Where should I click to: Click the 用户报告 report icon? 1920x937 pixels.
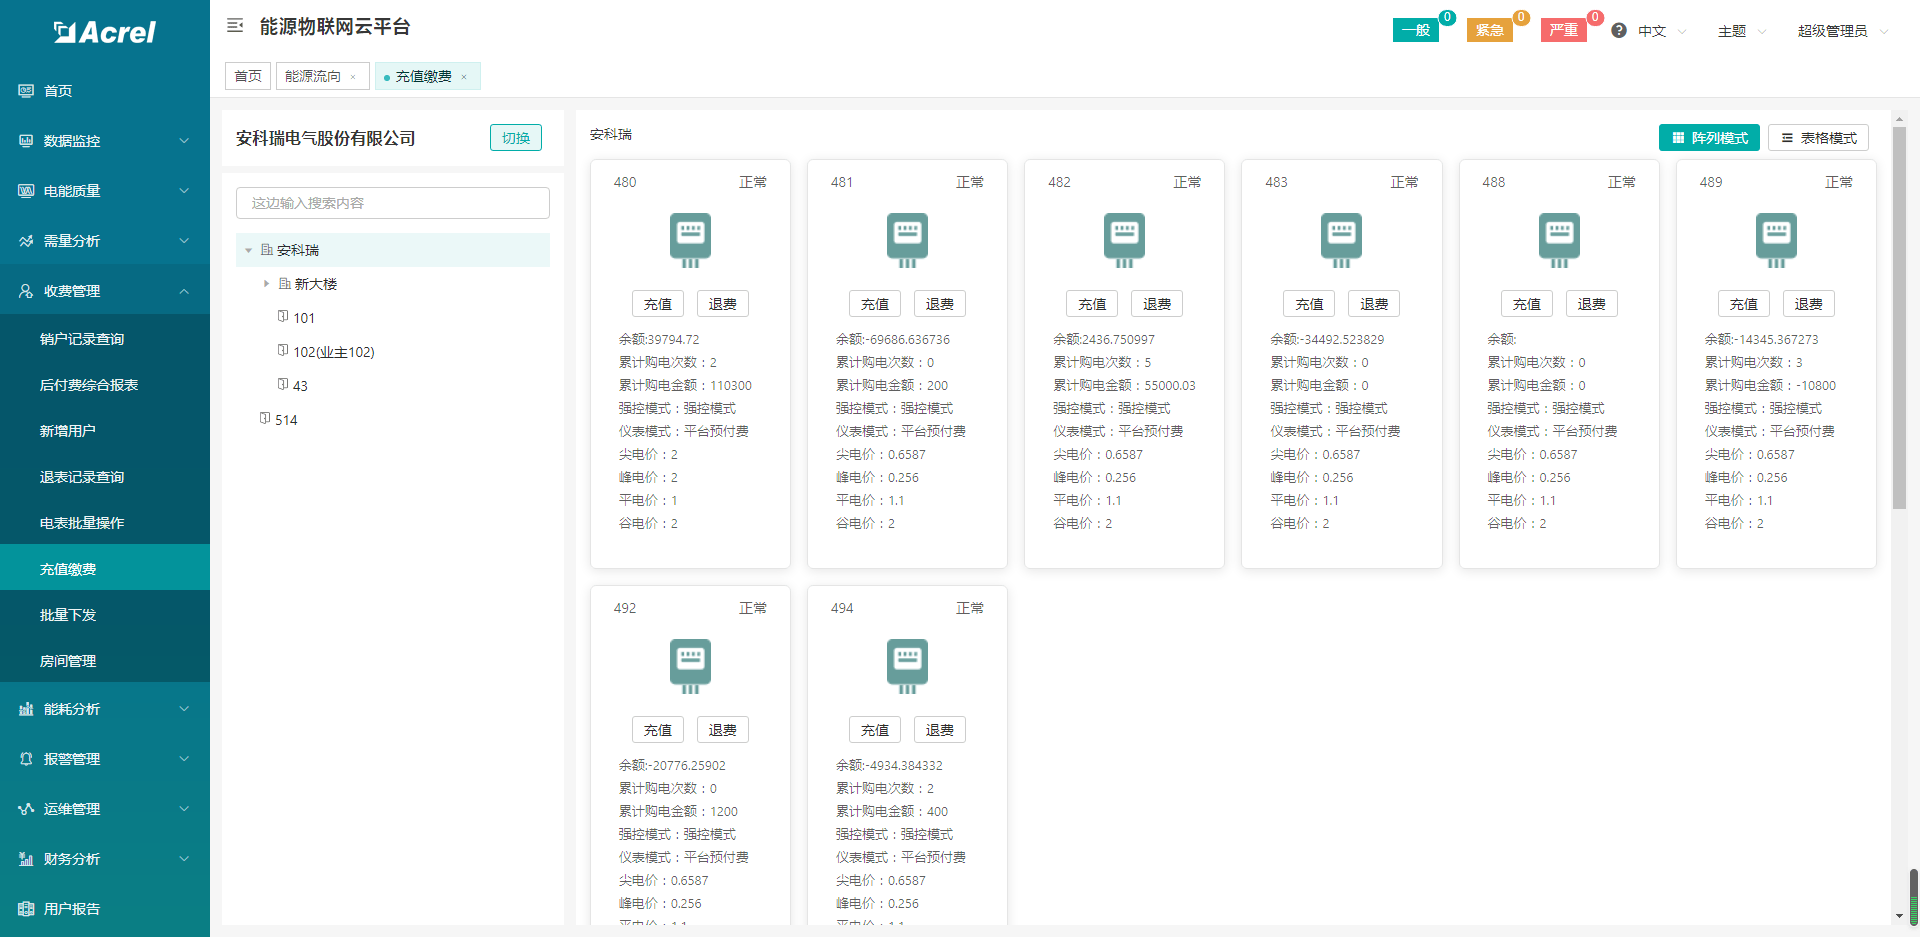pyautogui.click(x=26, y=909)
